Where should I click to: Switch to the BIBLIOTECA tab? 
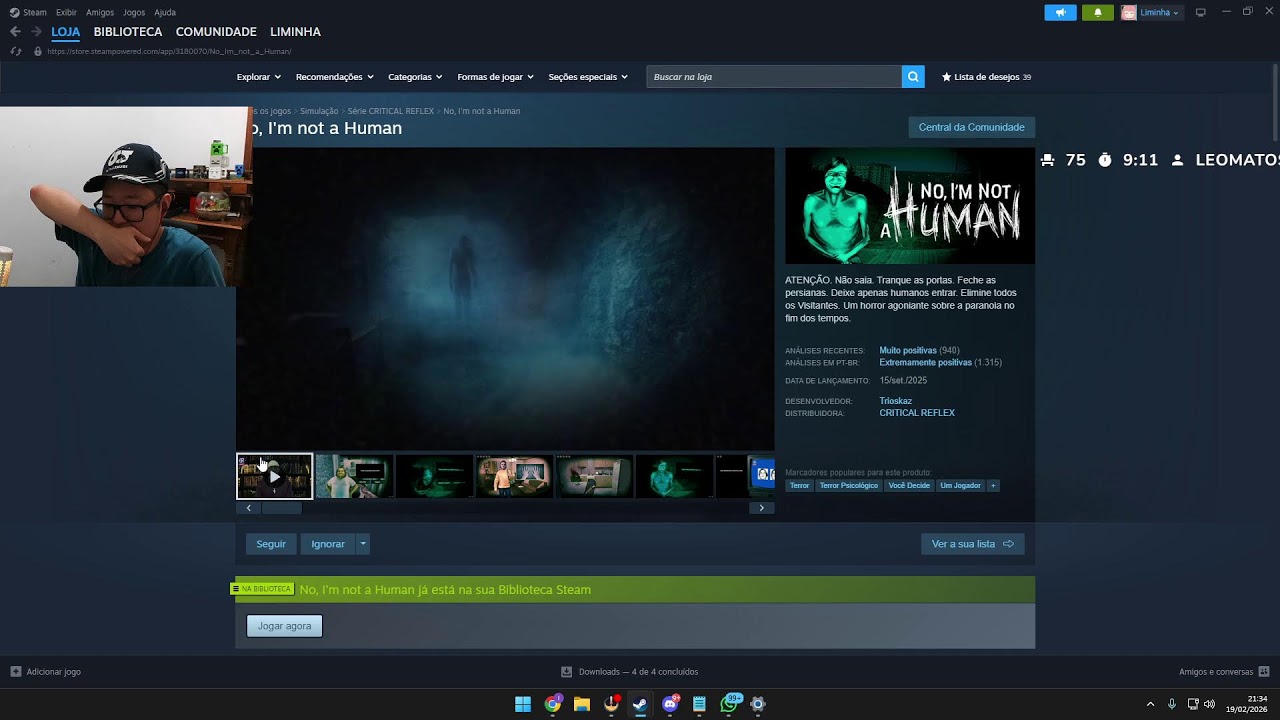coord(128,32)
